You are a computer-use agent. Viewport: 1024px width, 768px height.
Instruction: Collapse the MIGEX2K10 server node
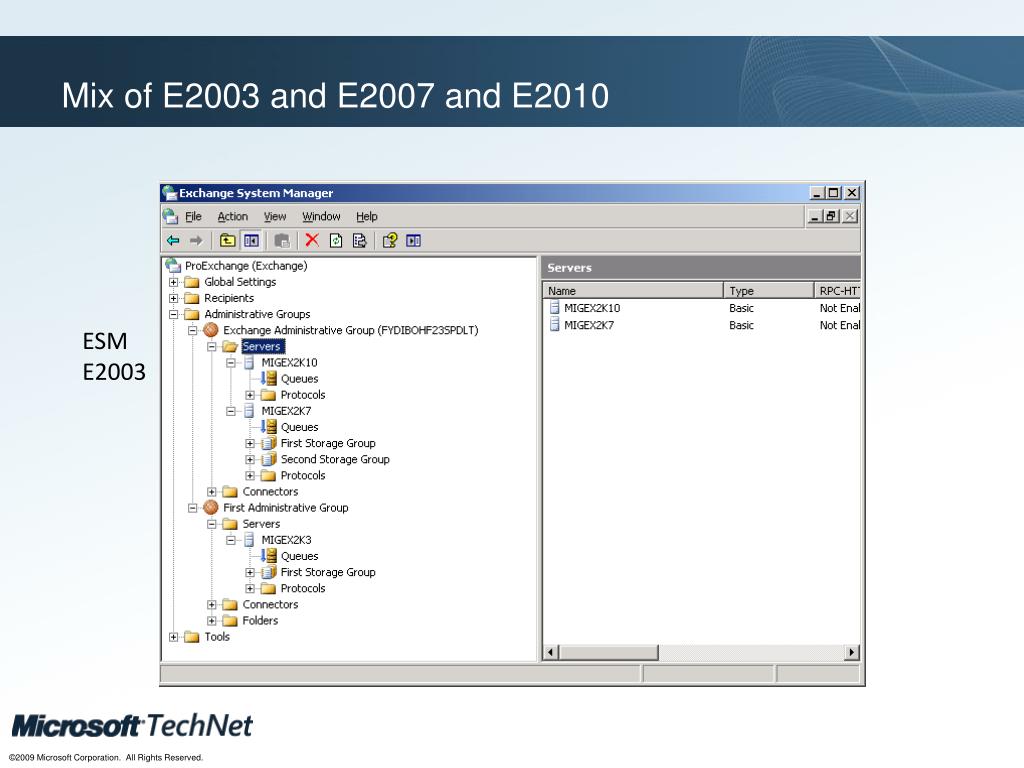point(231,362)
